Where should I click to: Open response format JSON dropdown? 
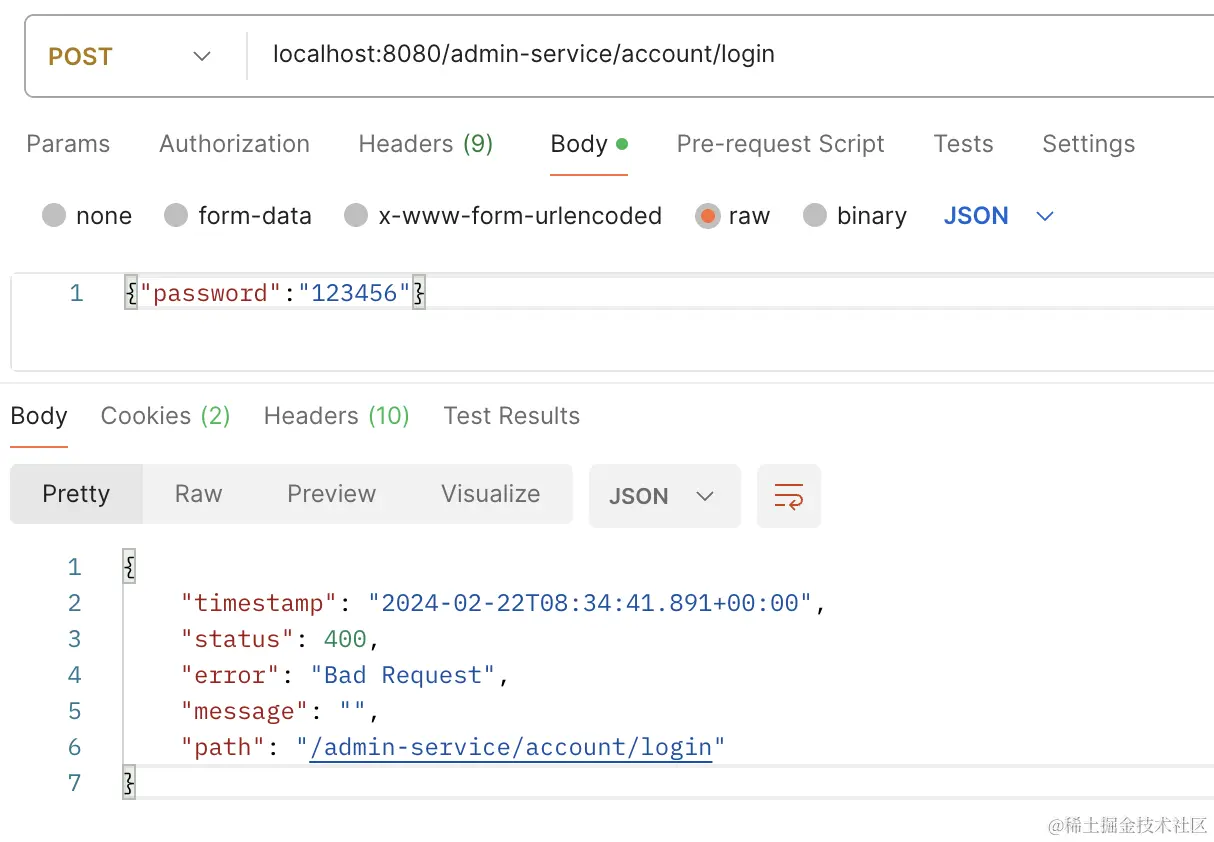[663, 496]
